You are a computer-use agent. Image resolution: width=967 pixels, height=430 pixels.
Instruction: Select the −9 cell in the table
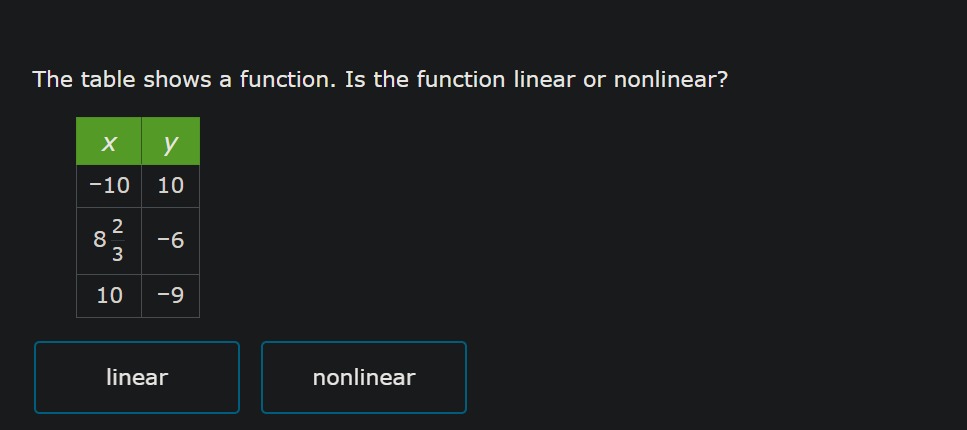(x=170, y=296)
